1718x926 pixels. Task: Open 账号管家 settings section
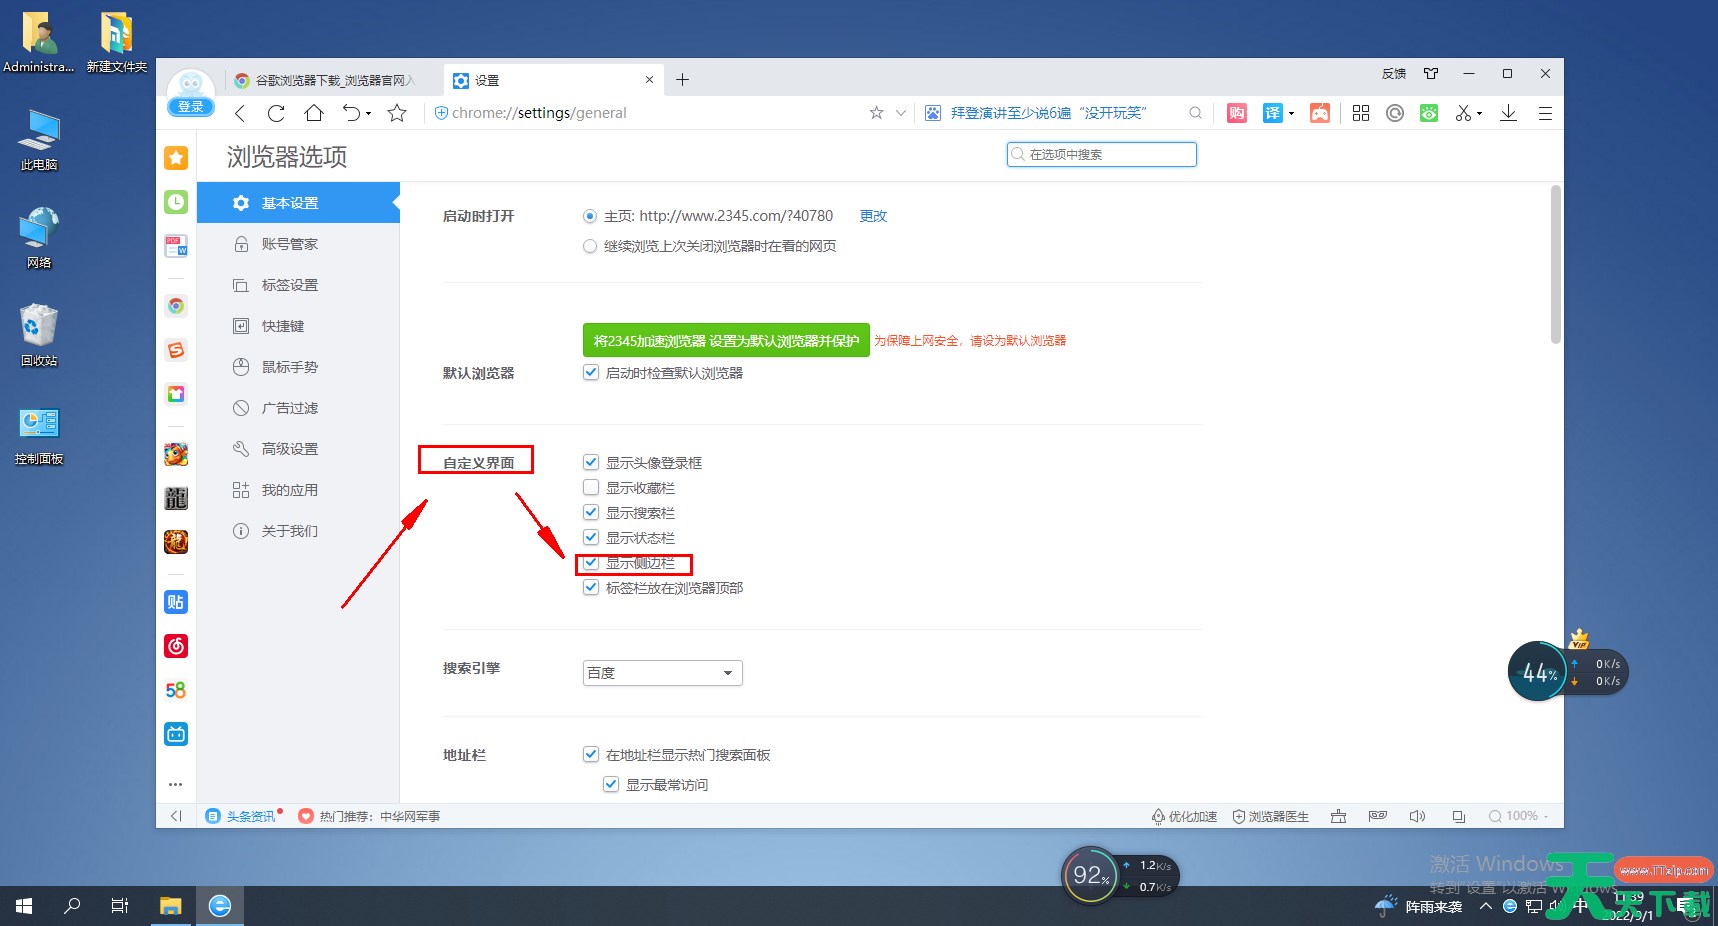(298, 244)
